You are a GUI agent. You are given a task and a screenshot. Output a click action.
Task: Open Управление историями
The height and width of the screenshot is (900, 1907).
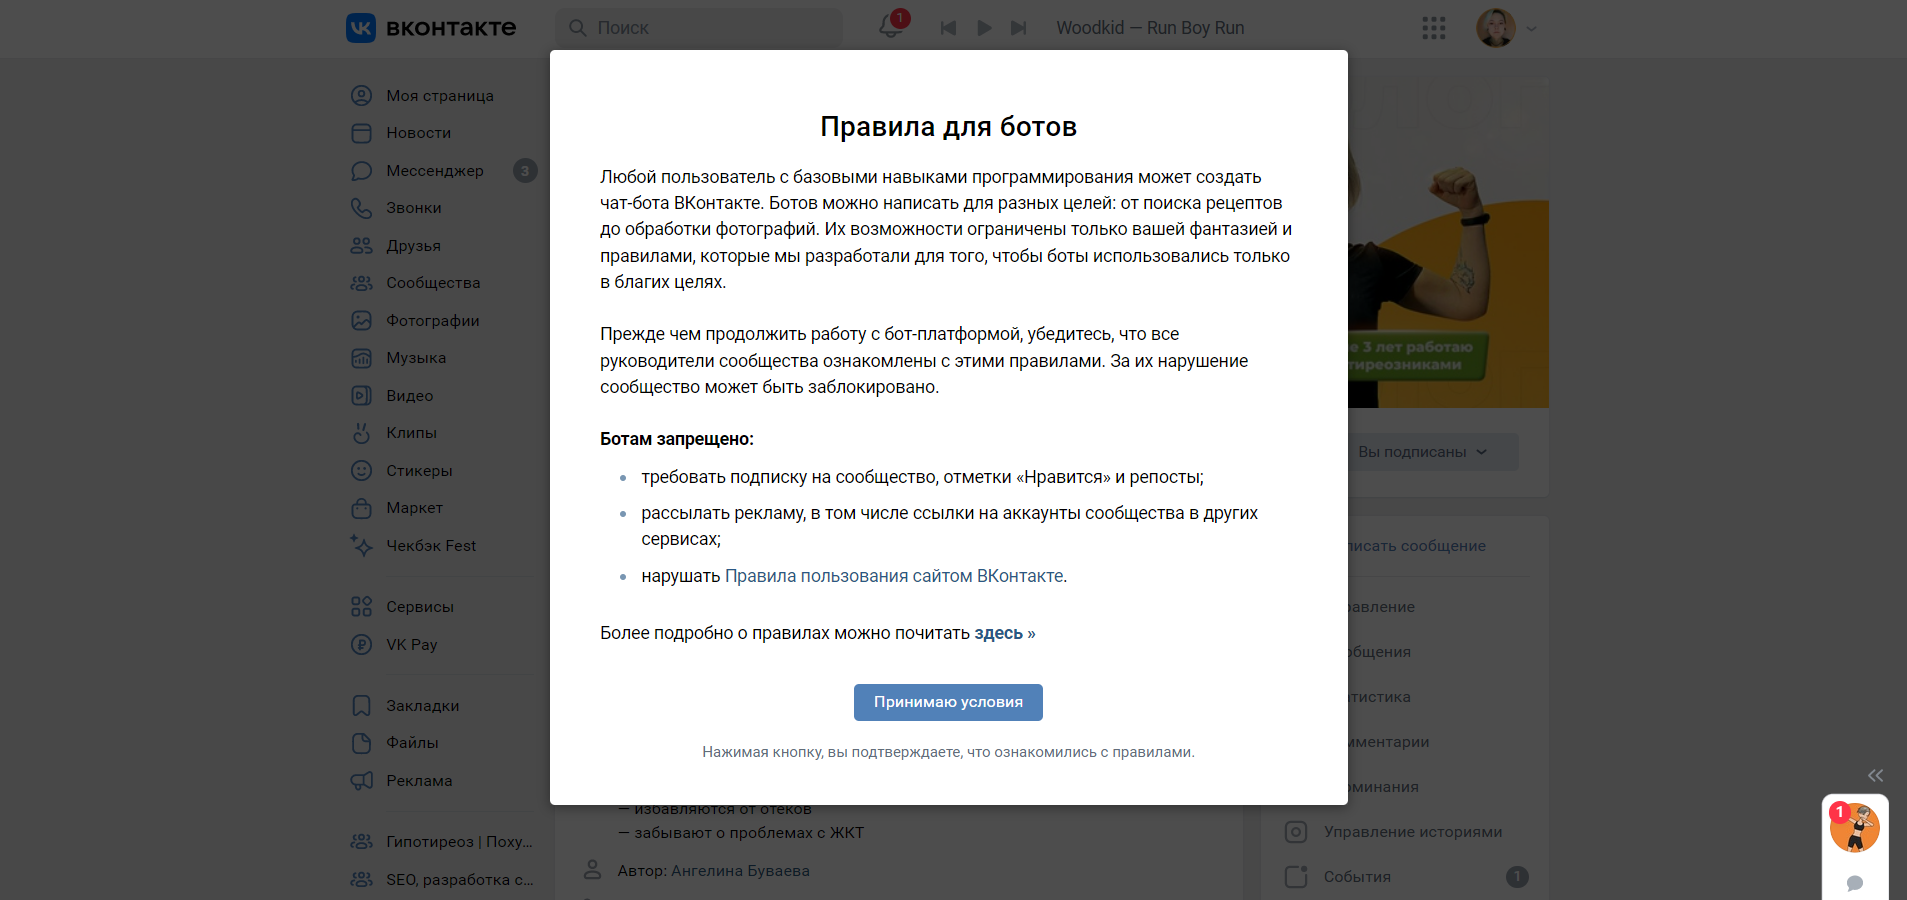pyautogui.click(x=1412, y=832)
